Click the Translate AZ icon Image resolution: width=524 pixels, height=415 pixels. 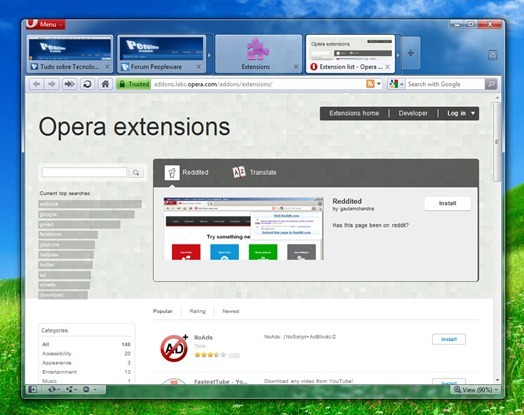(239, 172)
